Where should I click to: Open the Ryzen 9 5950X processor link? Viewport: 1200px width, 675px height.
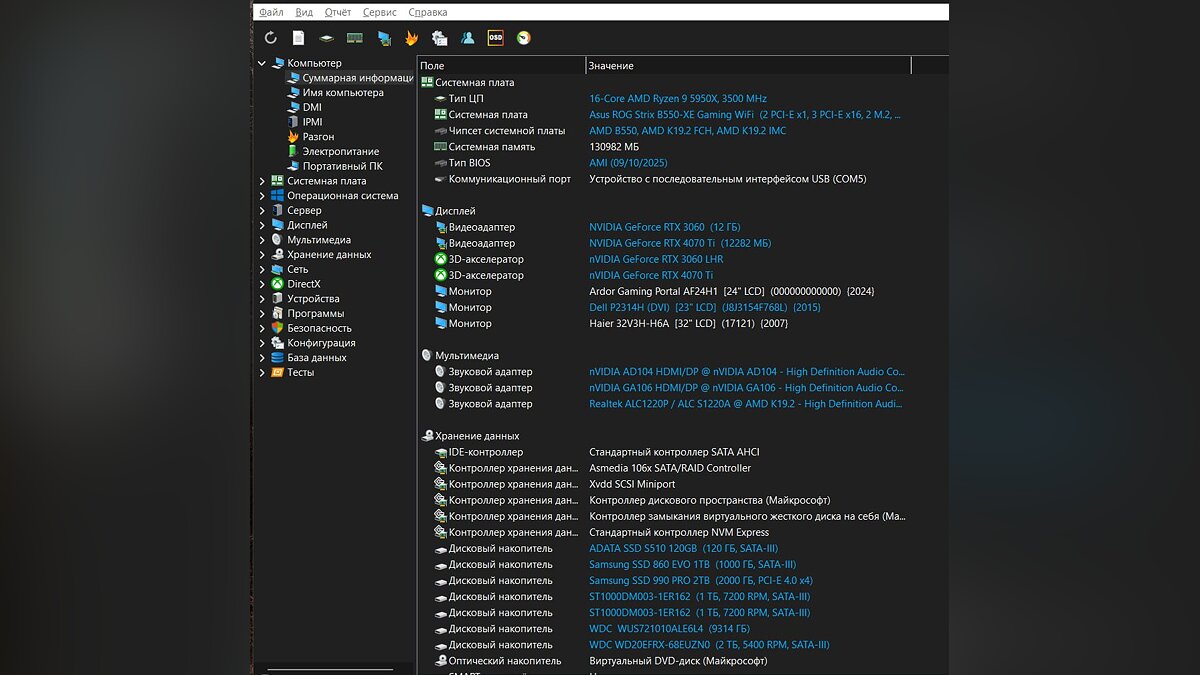(677, 99)
